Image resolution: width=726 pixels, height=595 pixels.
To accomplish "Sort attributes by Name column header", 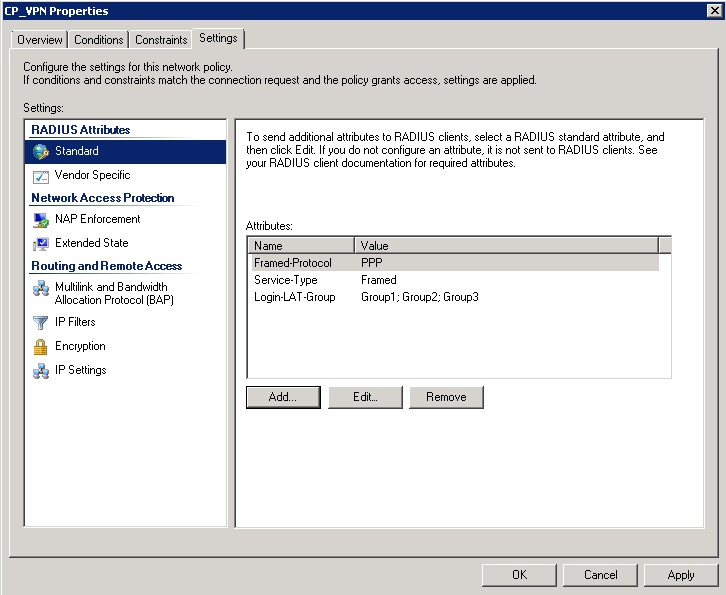I will [301, 245].
